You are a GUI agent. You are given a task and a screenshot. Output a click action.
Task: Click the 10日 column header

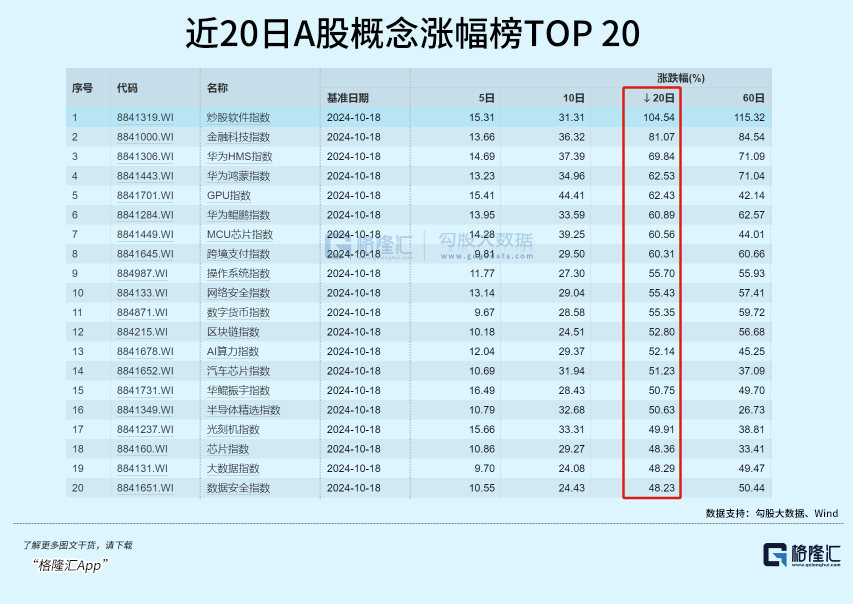[573, 98]
